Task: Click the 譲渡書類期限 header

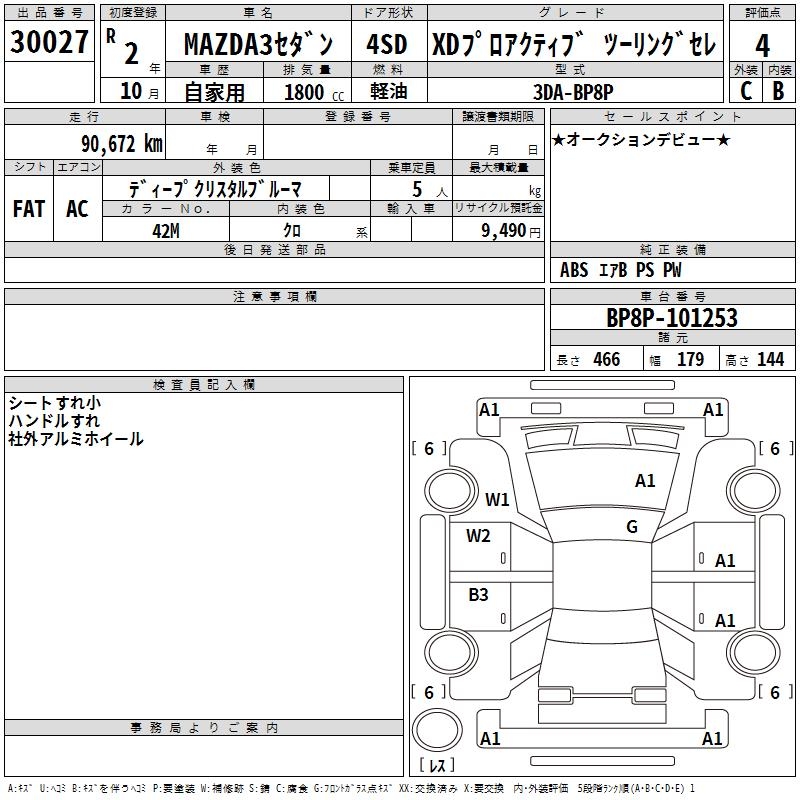Action: [498, 117]
